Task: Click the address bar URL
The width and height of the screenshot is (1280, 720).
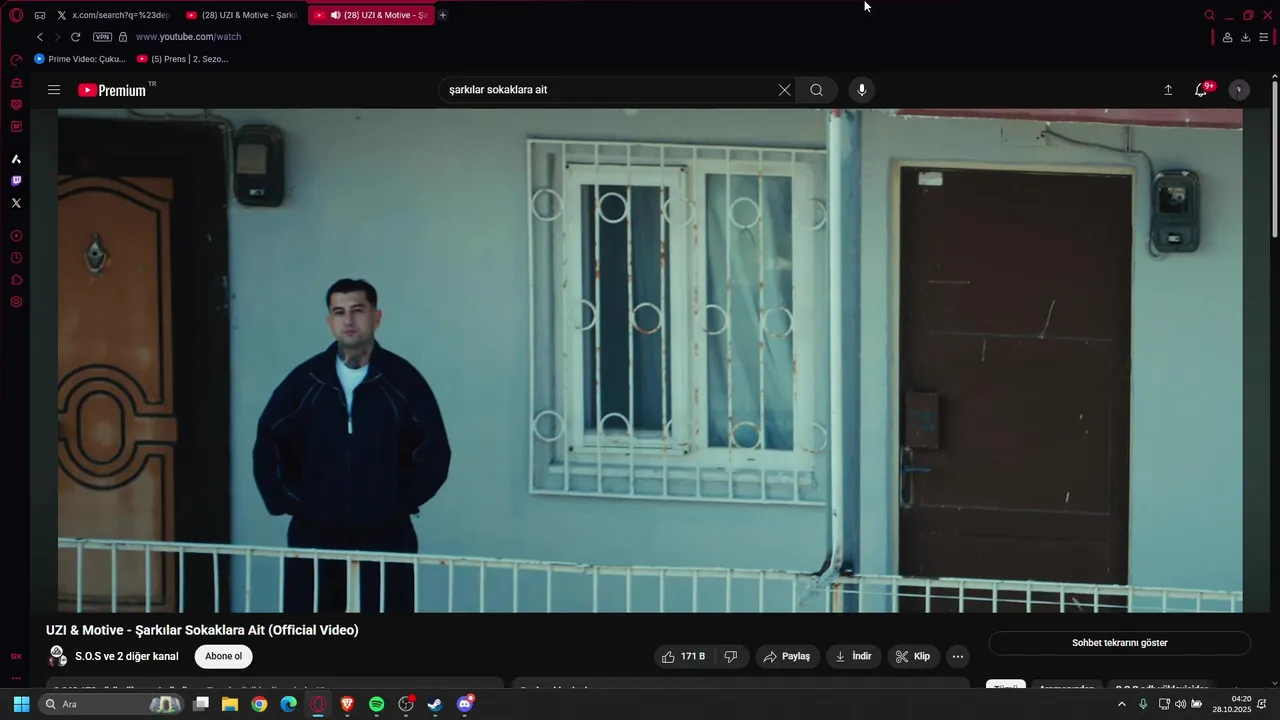Action: pyautogui.click(x=188, y=37)
